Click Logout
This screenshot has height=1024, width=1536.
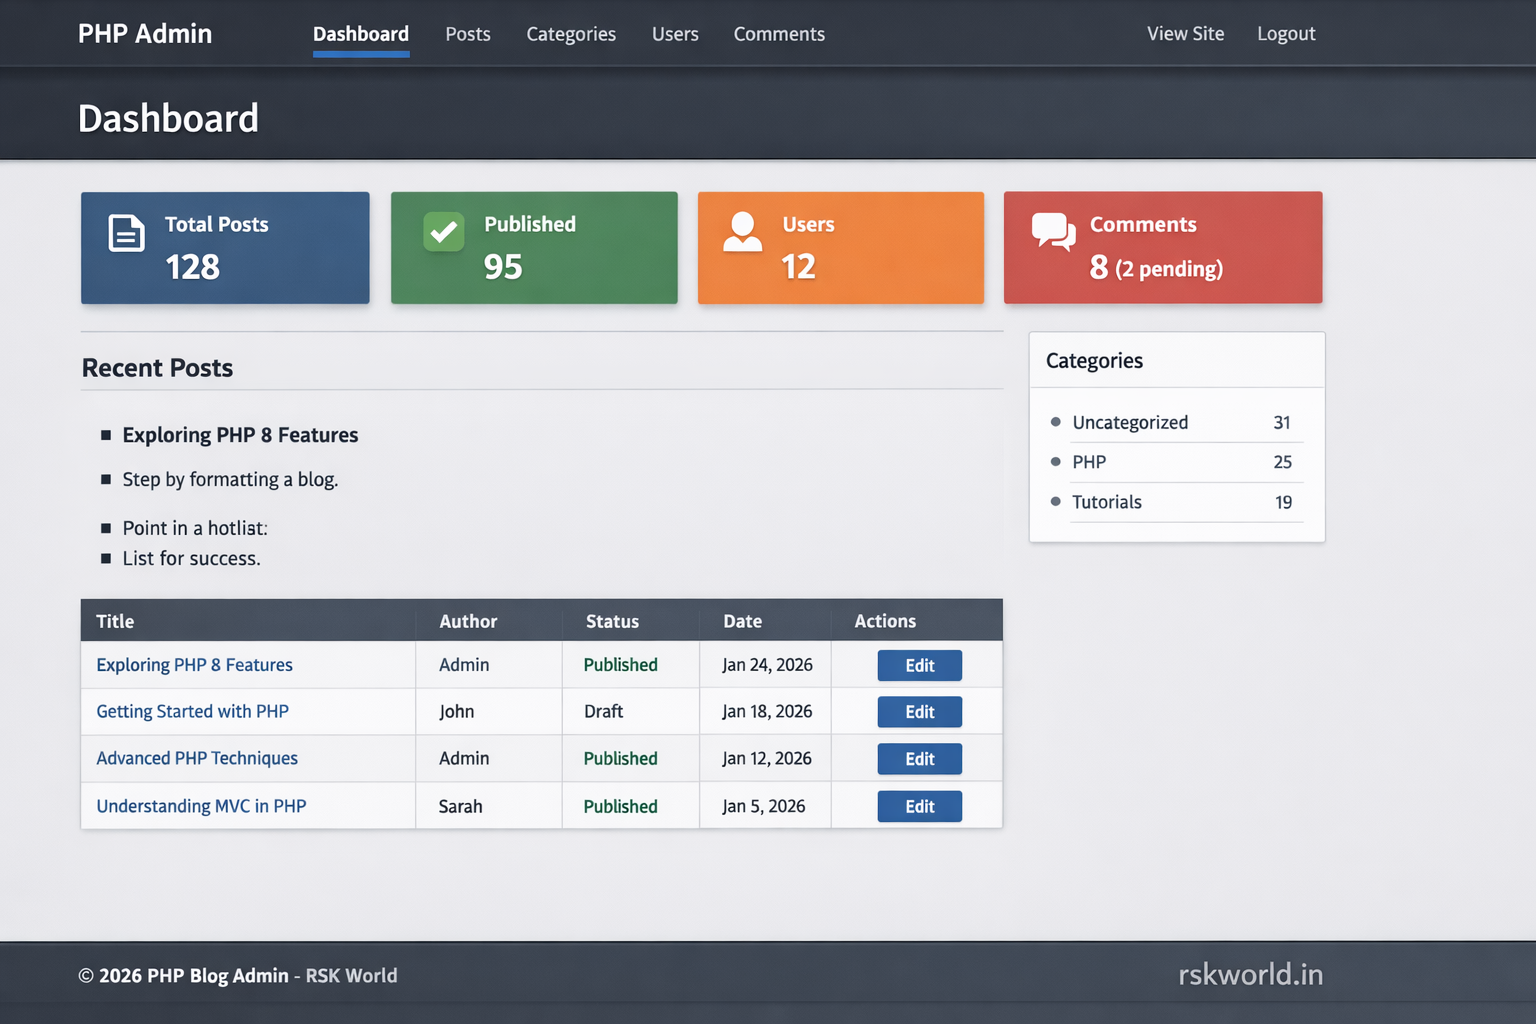click(1286, 33)
